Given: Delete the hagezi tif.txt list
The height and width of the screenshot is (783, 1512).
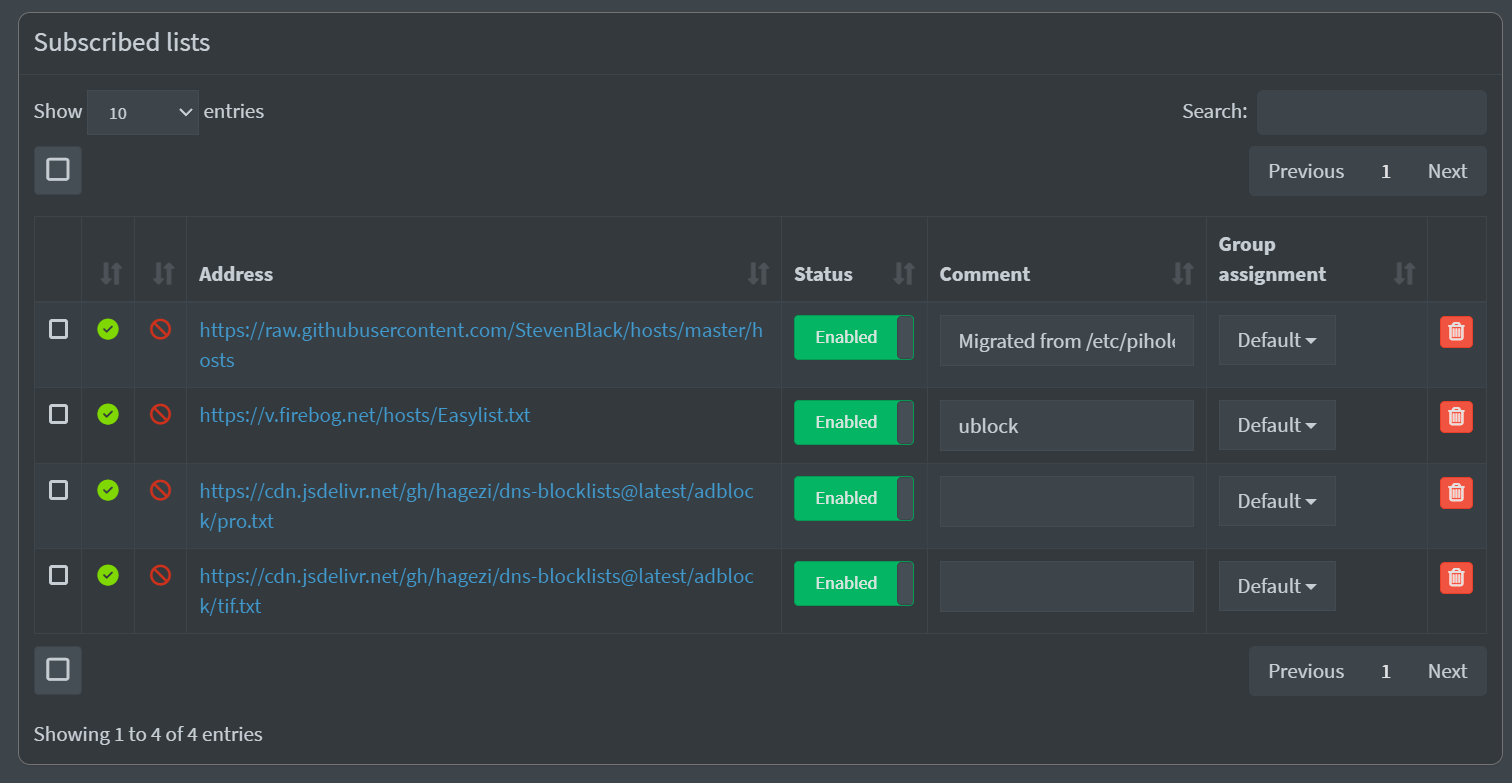Looking at the screenshot, I should (1455, 577).
